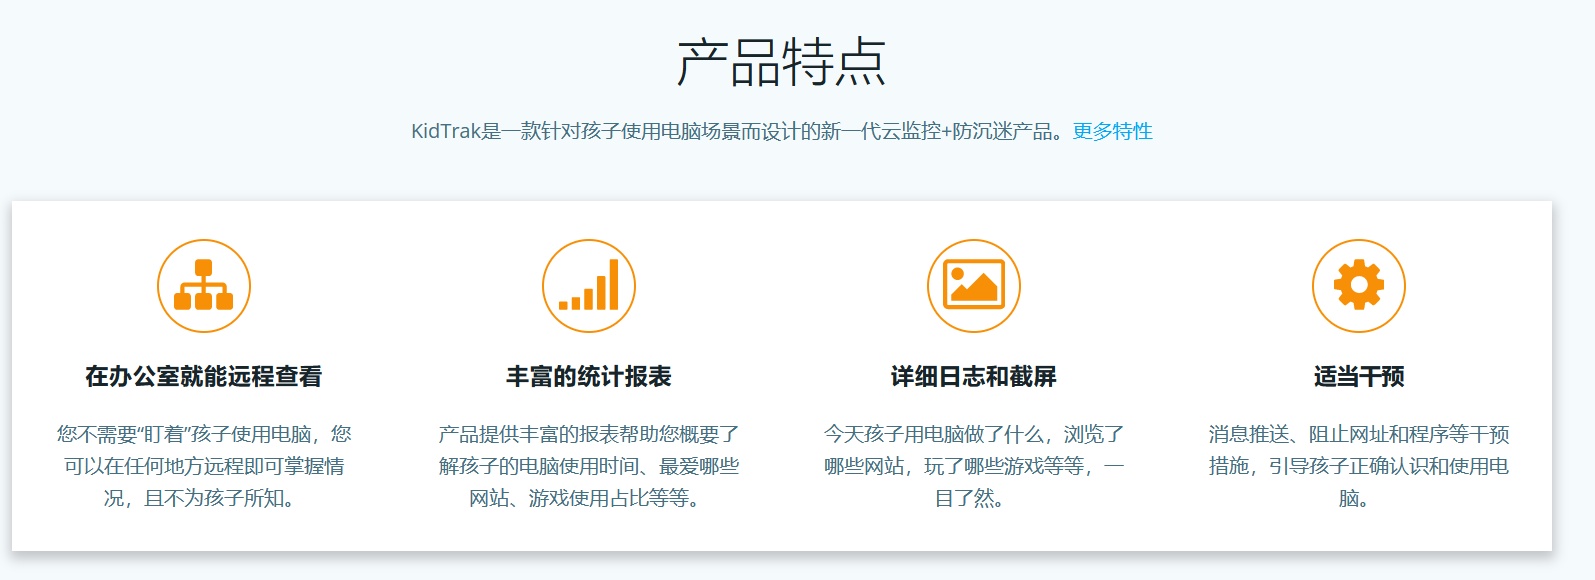The image size is (1595, 580).
Task: Click the orange picture screenshot icon
Action: point(974,286)
